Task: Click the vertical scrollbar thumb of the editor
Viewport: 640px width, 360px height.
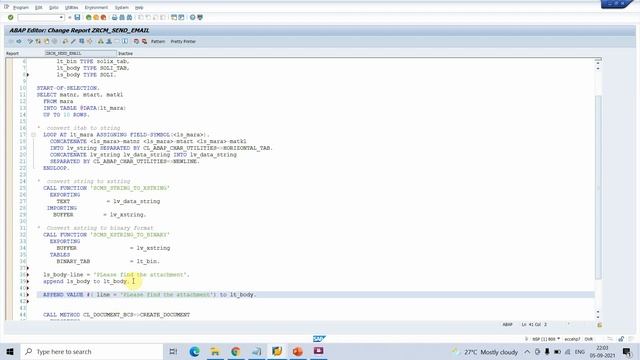Action: point(598,187)
